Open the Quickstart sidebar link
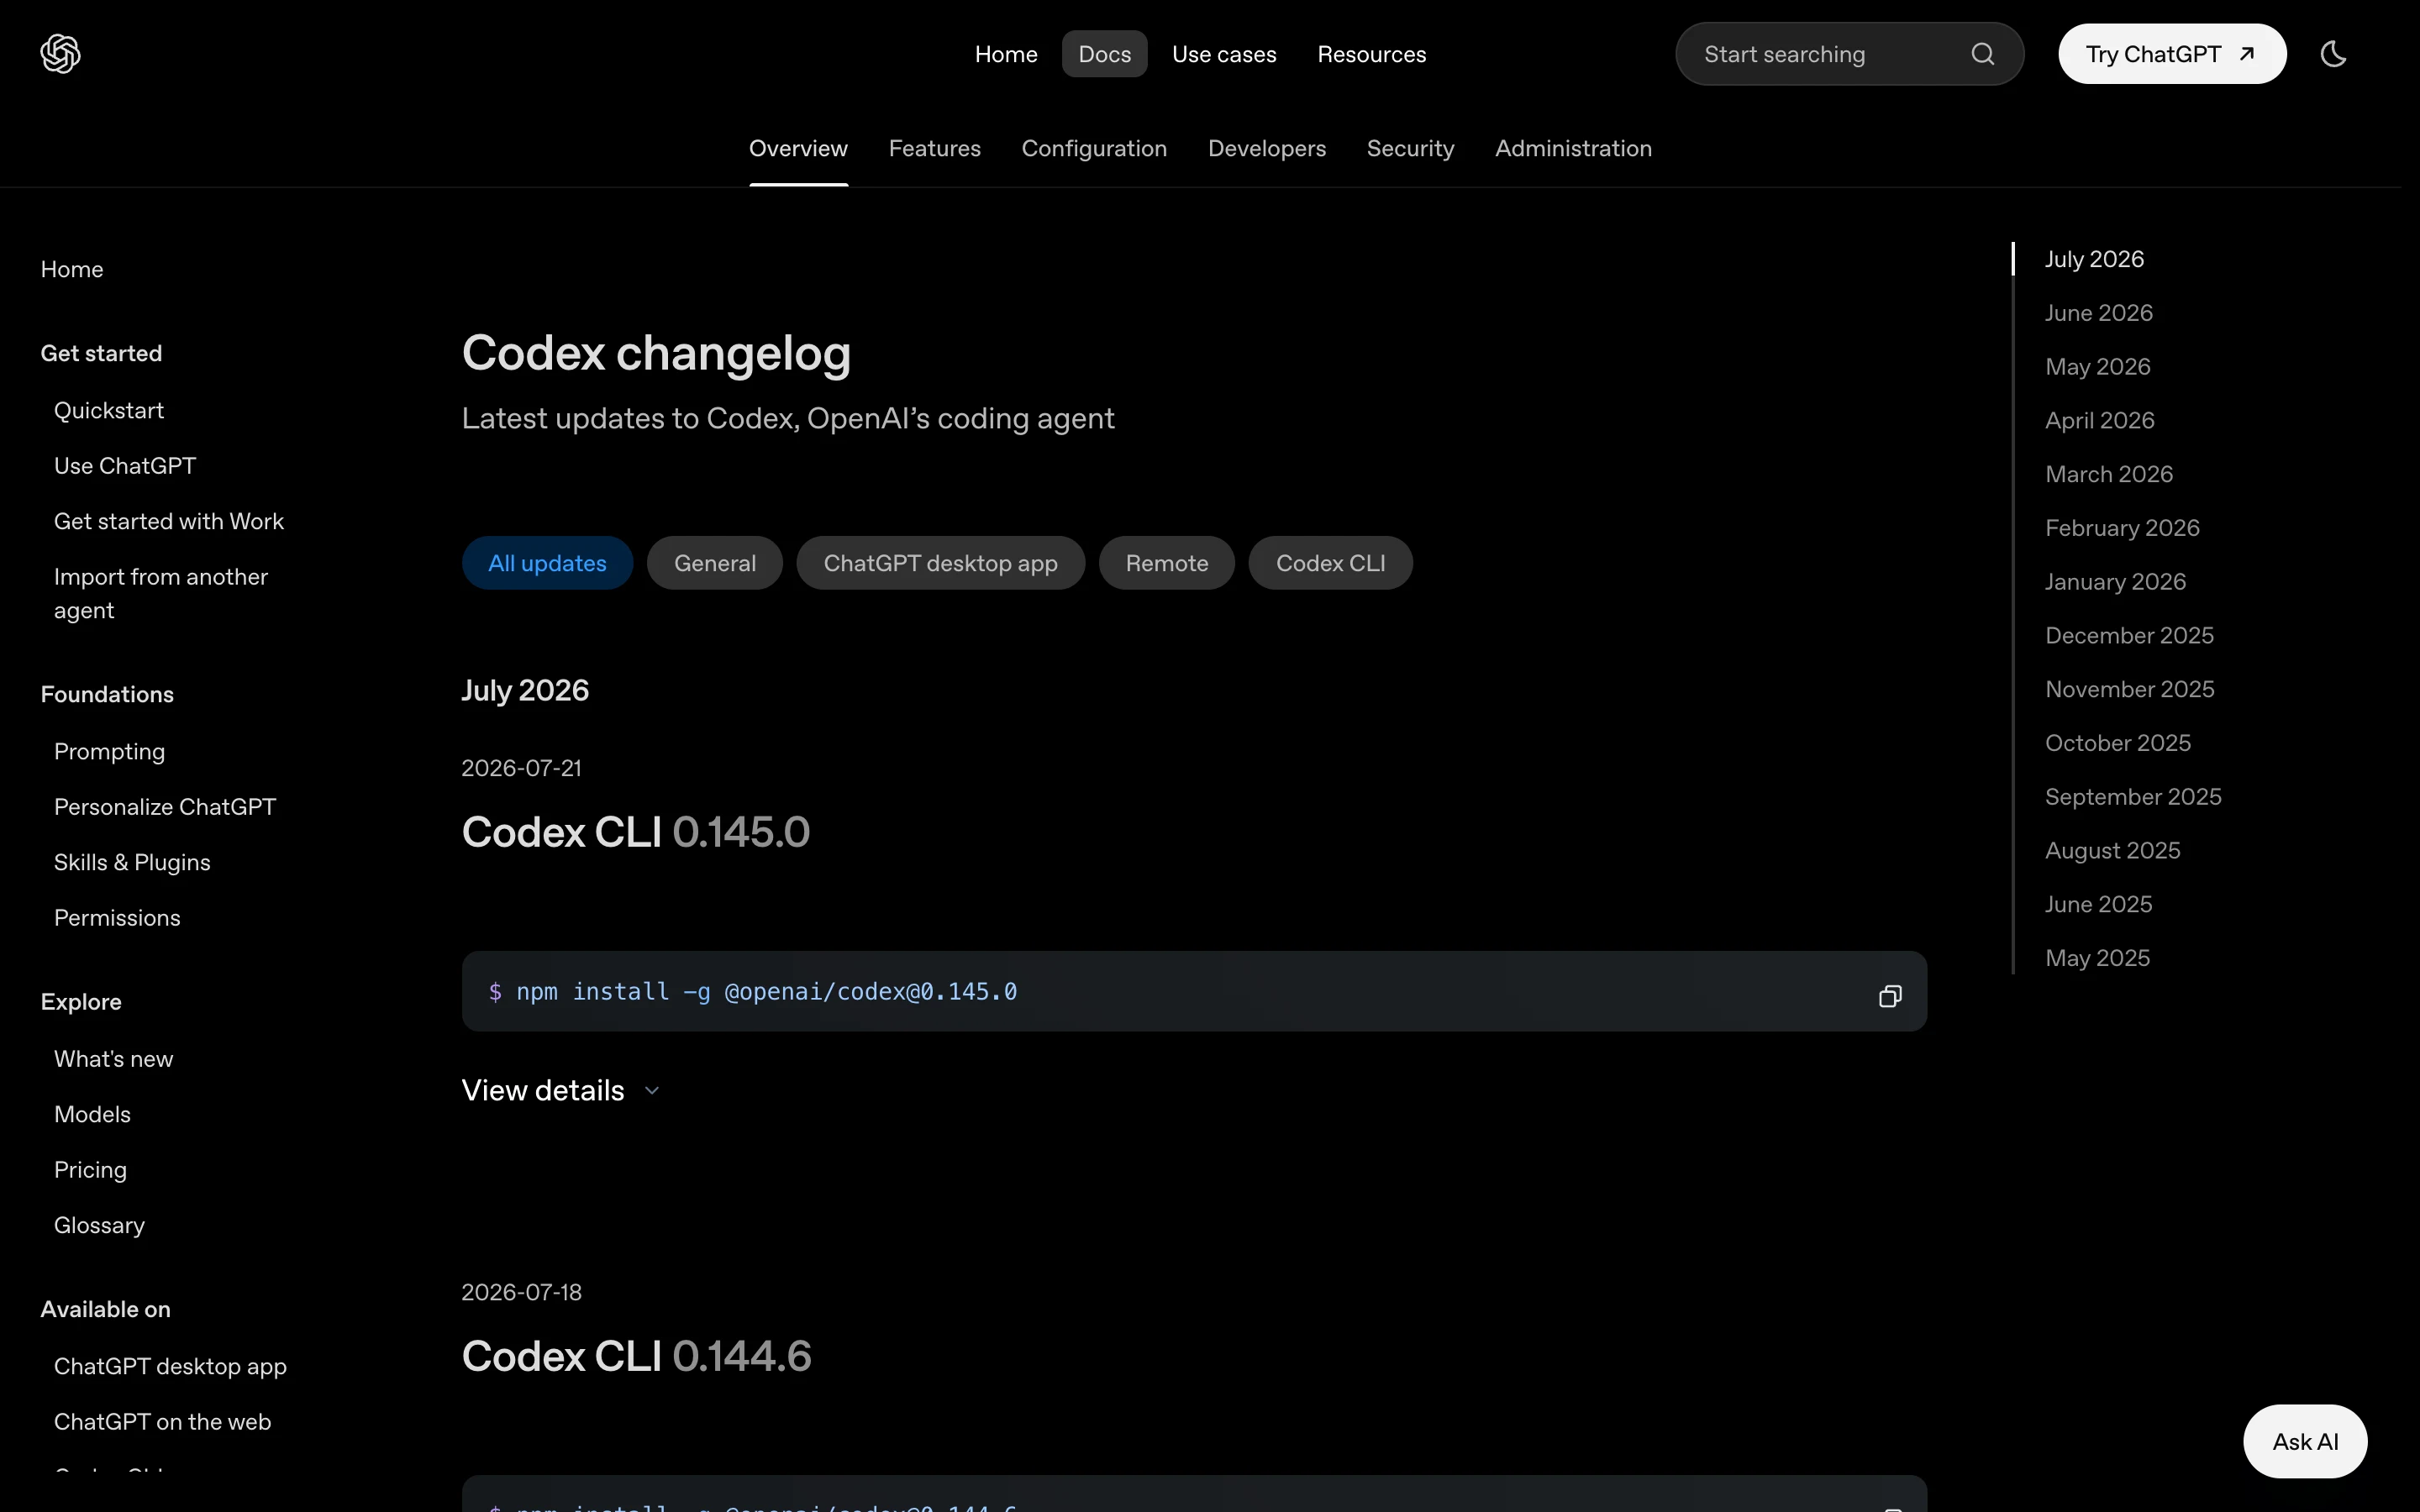This screenshot has width=2420, height=1512. tap(109, 411)
